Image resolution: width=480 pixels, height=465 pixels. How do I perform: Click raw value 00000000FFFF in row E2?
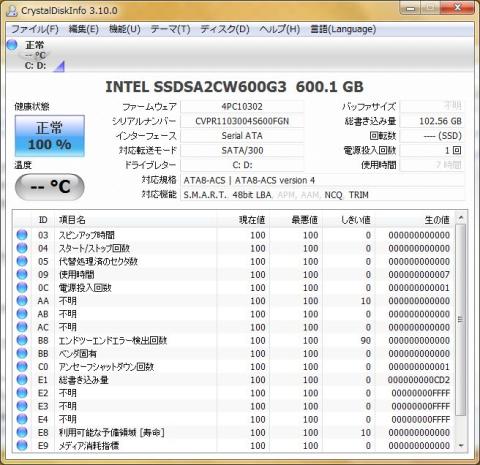tap(421, 393)
